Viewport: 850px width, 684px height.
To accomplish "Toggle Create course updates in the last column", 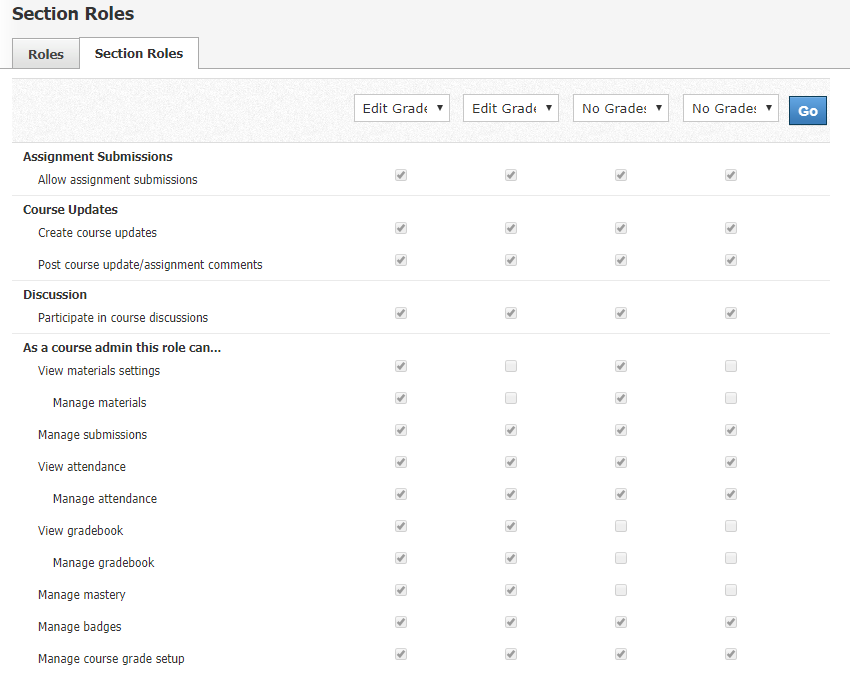I will coord(731,228).
